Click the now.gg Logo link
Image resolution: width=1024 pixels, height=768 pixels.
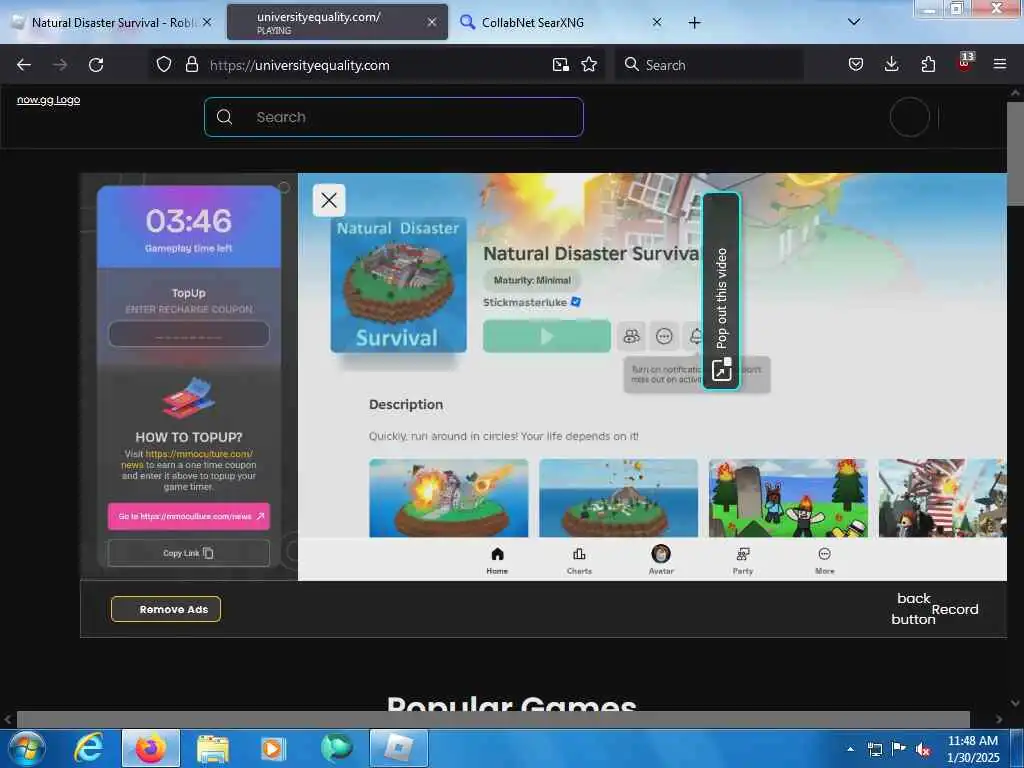(48, 100)
